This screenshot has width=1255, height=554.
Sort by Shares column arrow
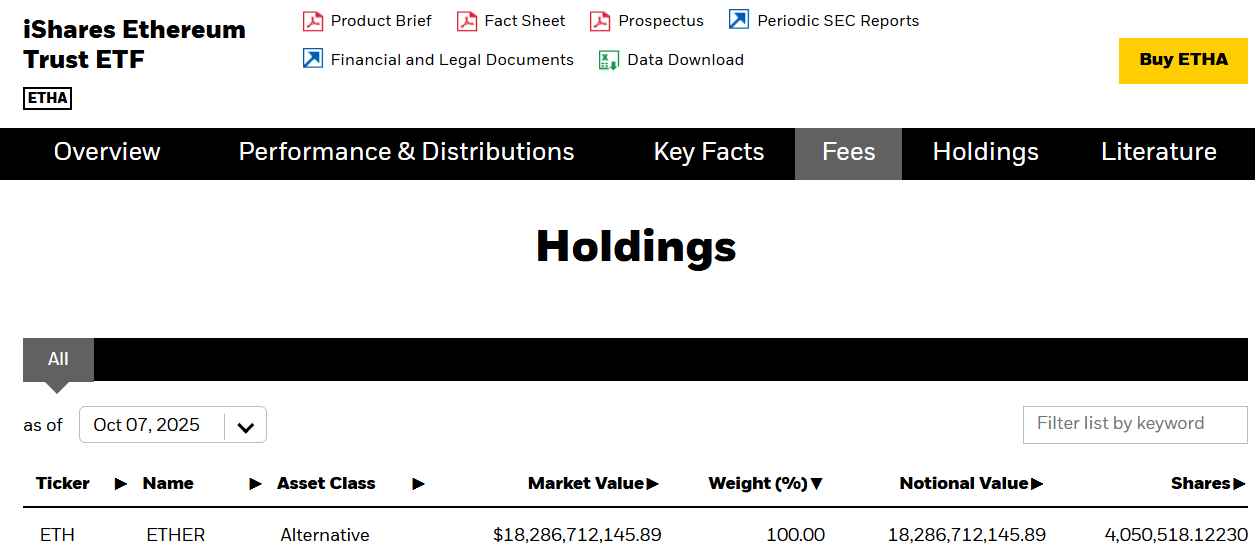pyautogui.click(x=1240, y=484)
